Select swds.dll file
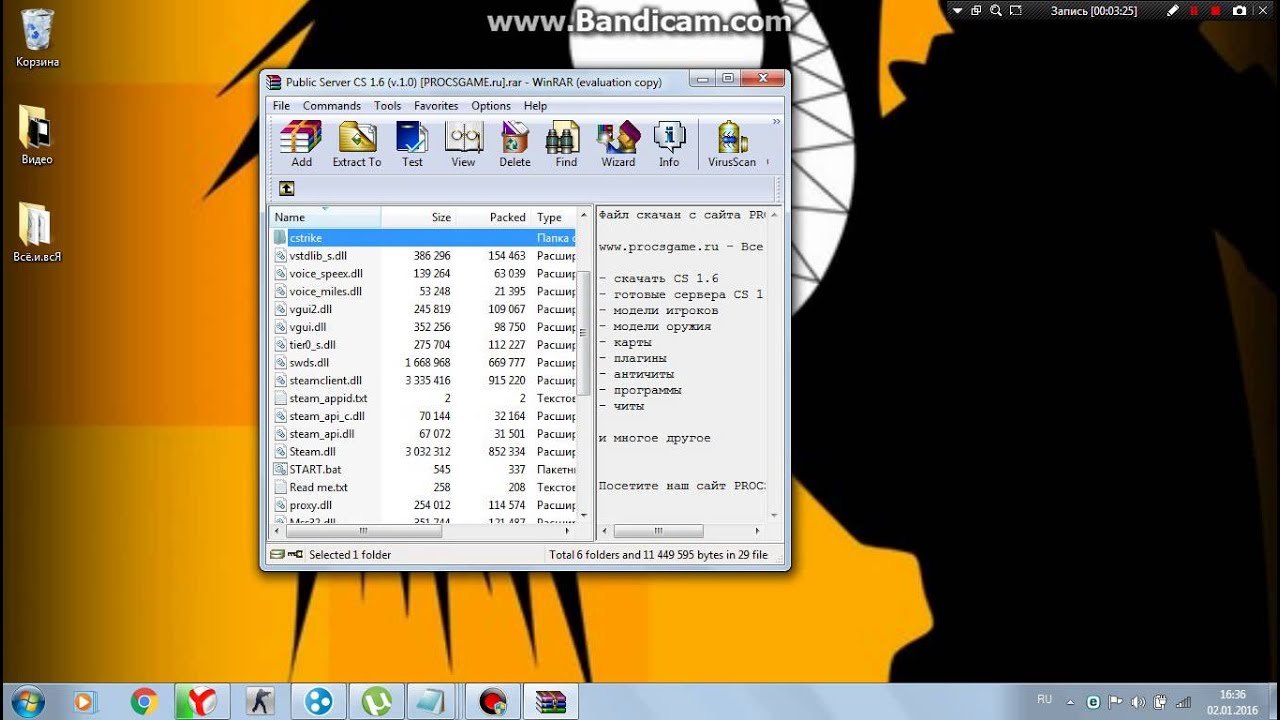The height and width of the screenshot is (720, 1280). (423, 363)
